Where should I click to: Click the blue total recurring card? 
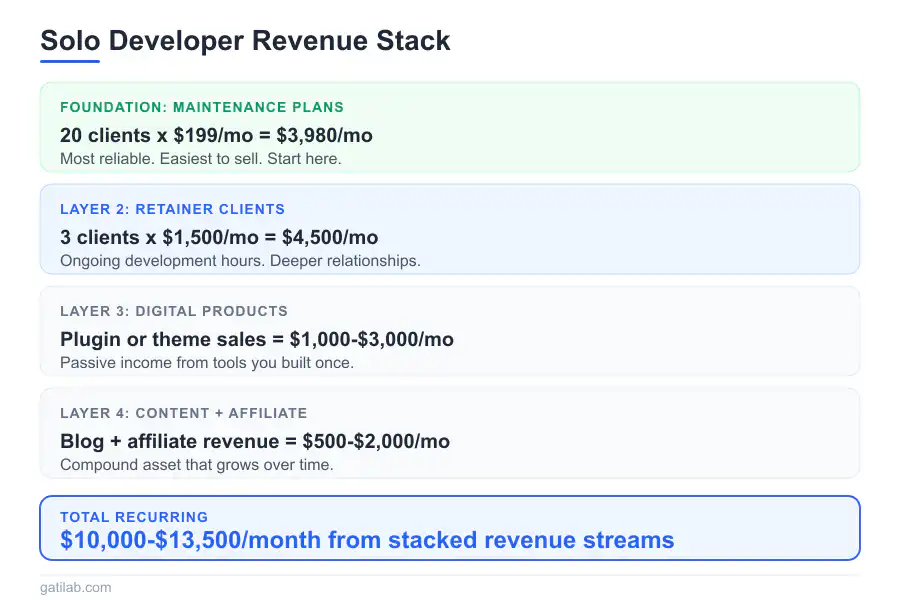(450, 528)
